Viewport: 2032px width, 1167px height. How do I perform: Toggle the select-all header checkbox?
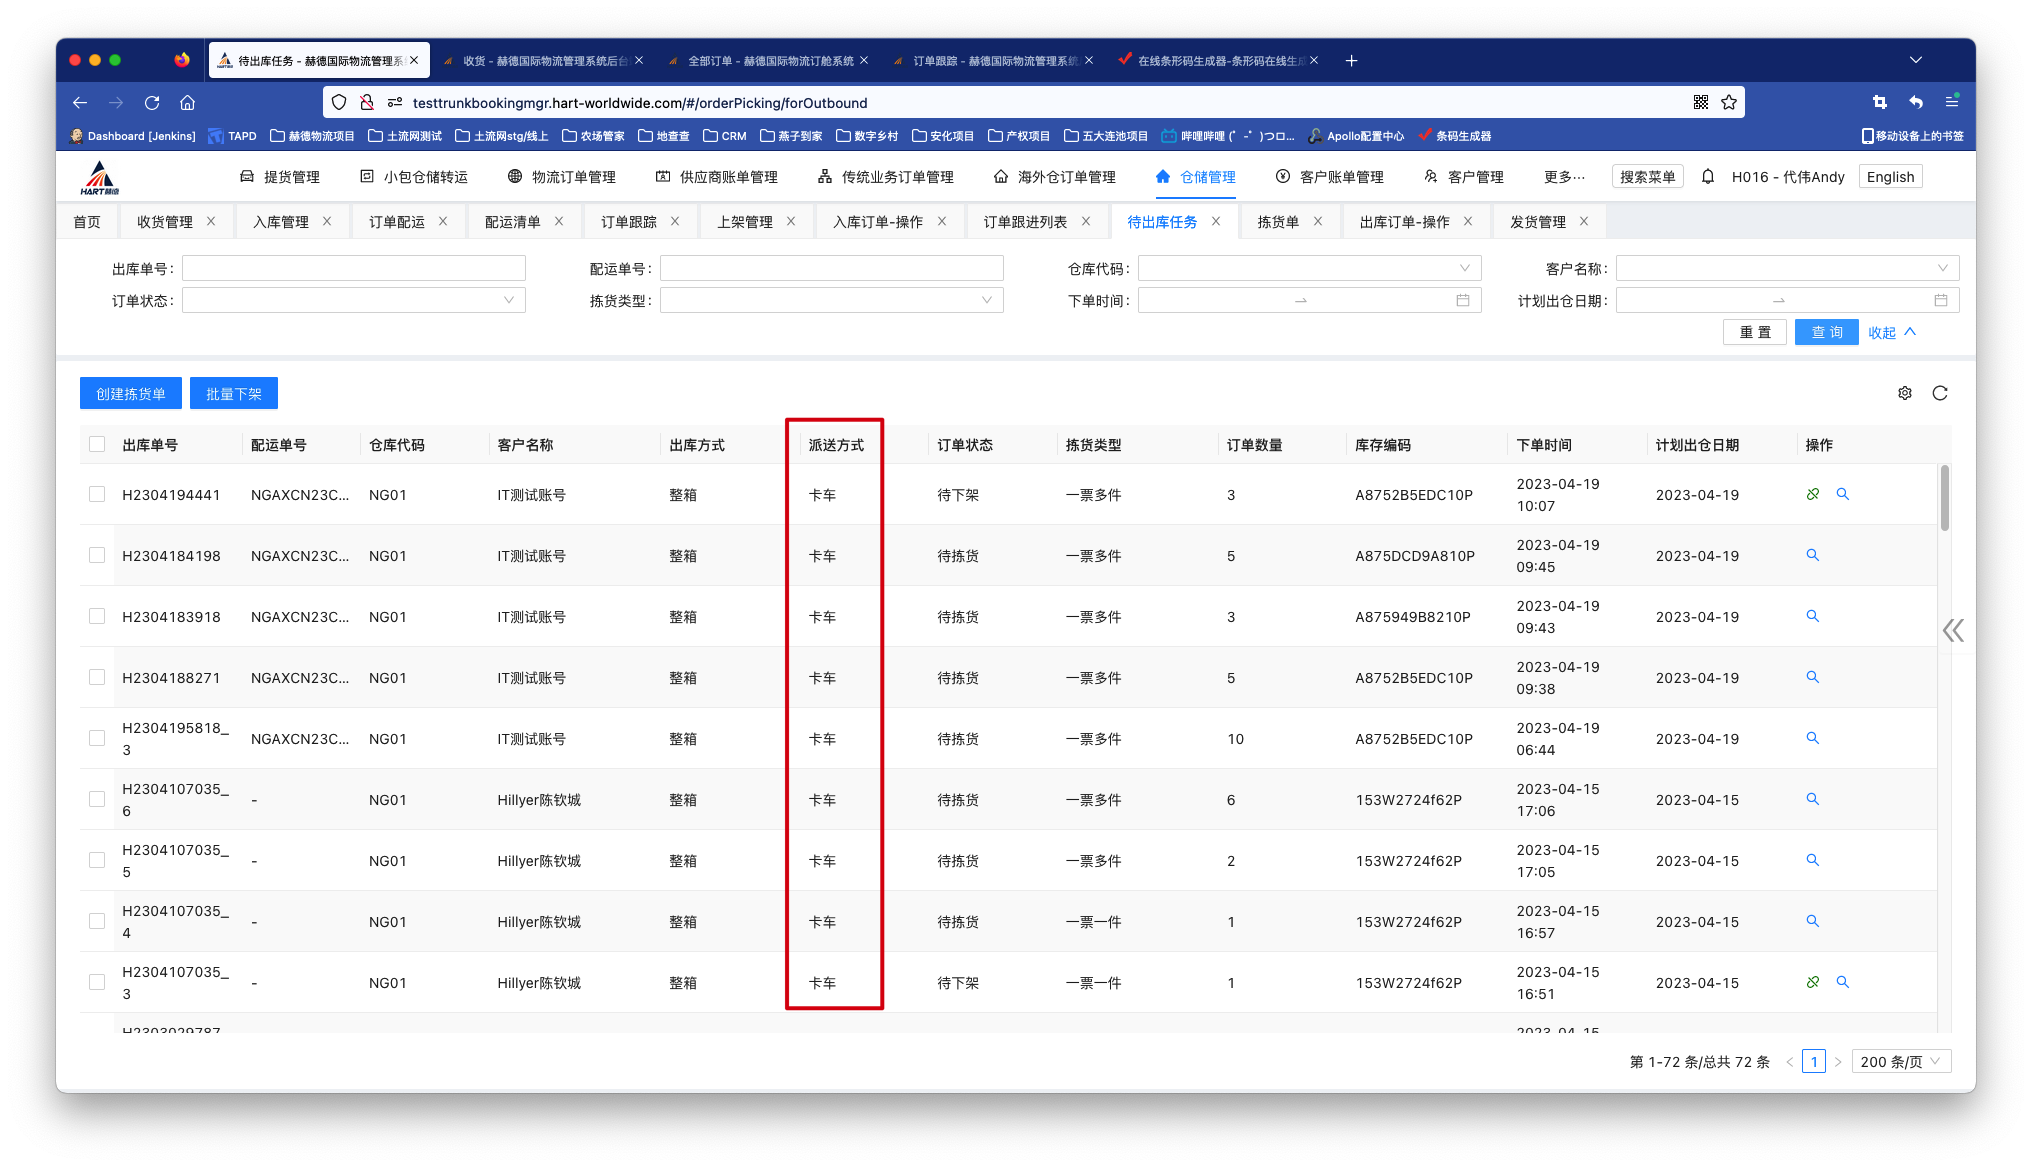click(x=97, y=444)
